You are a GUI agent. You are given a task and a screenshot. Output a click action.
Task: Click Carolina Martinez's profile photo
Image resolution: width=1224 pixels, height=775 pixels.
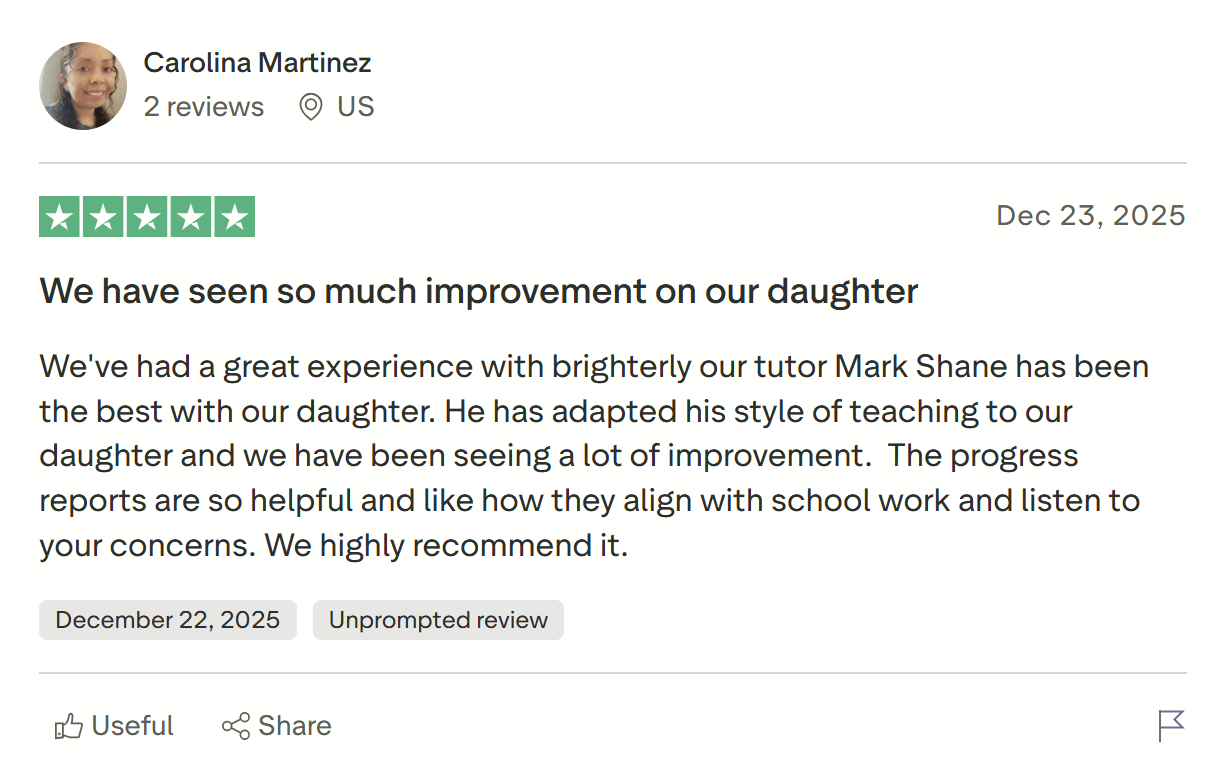click(x=83, y=86)
